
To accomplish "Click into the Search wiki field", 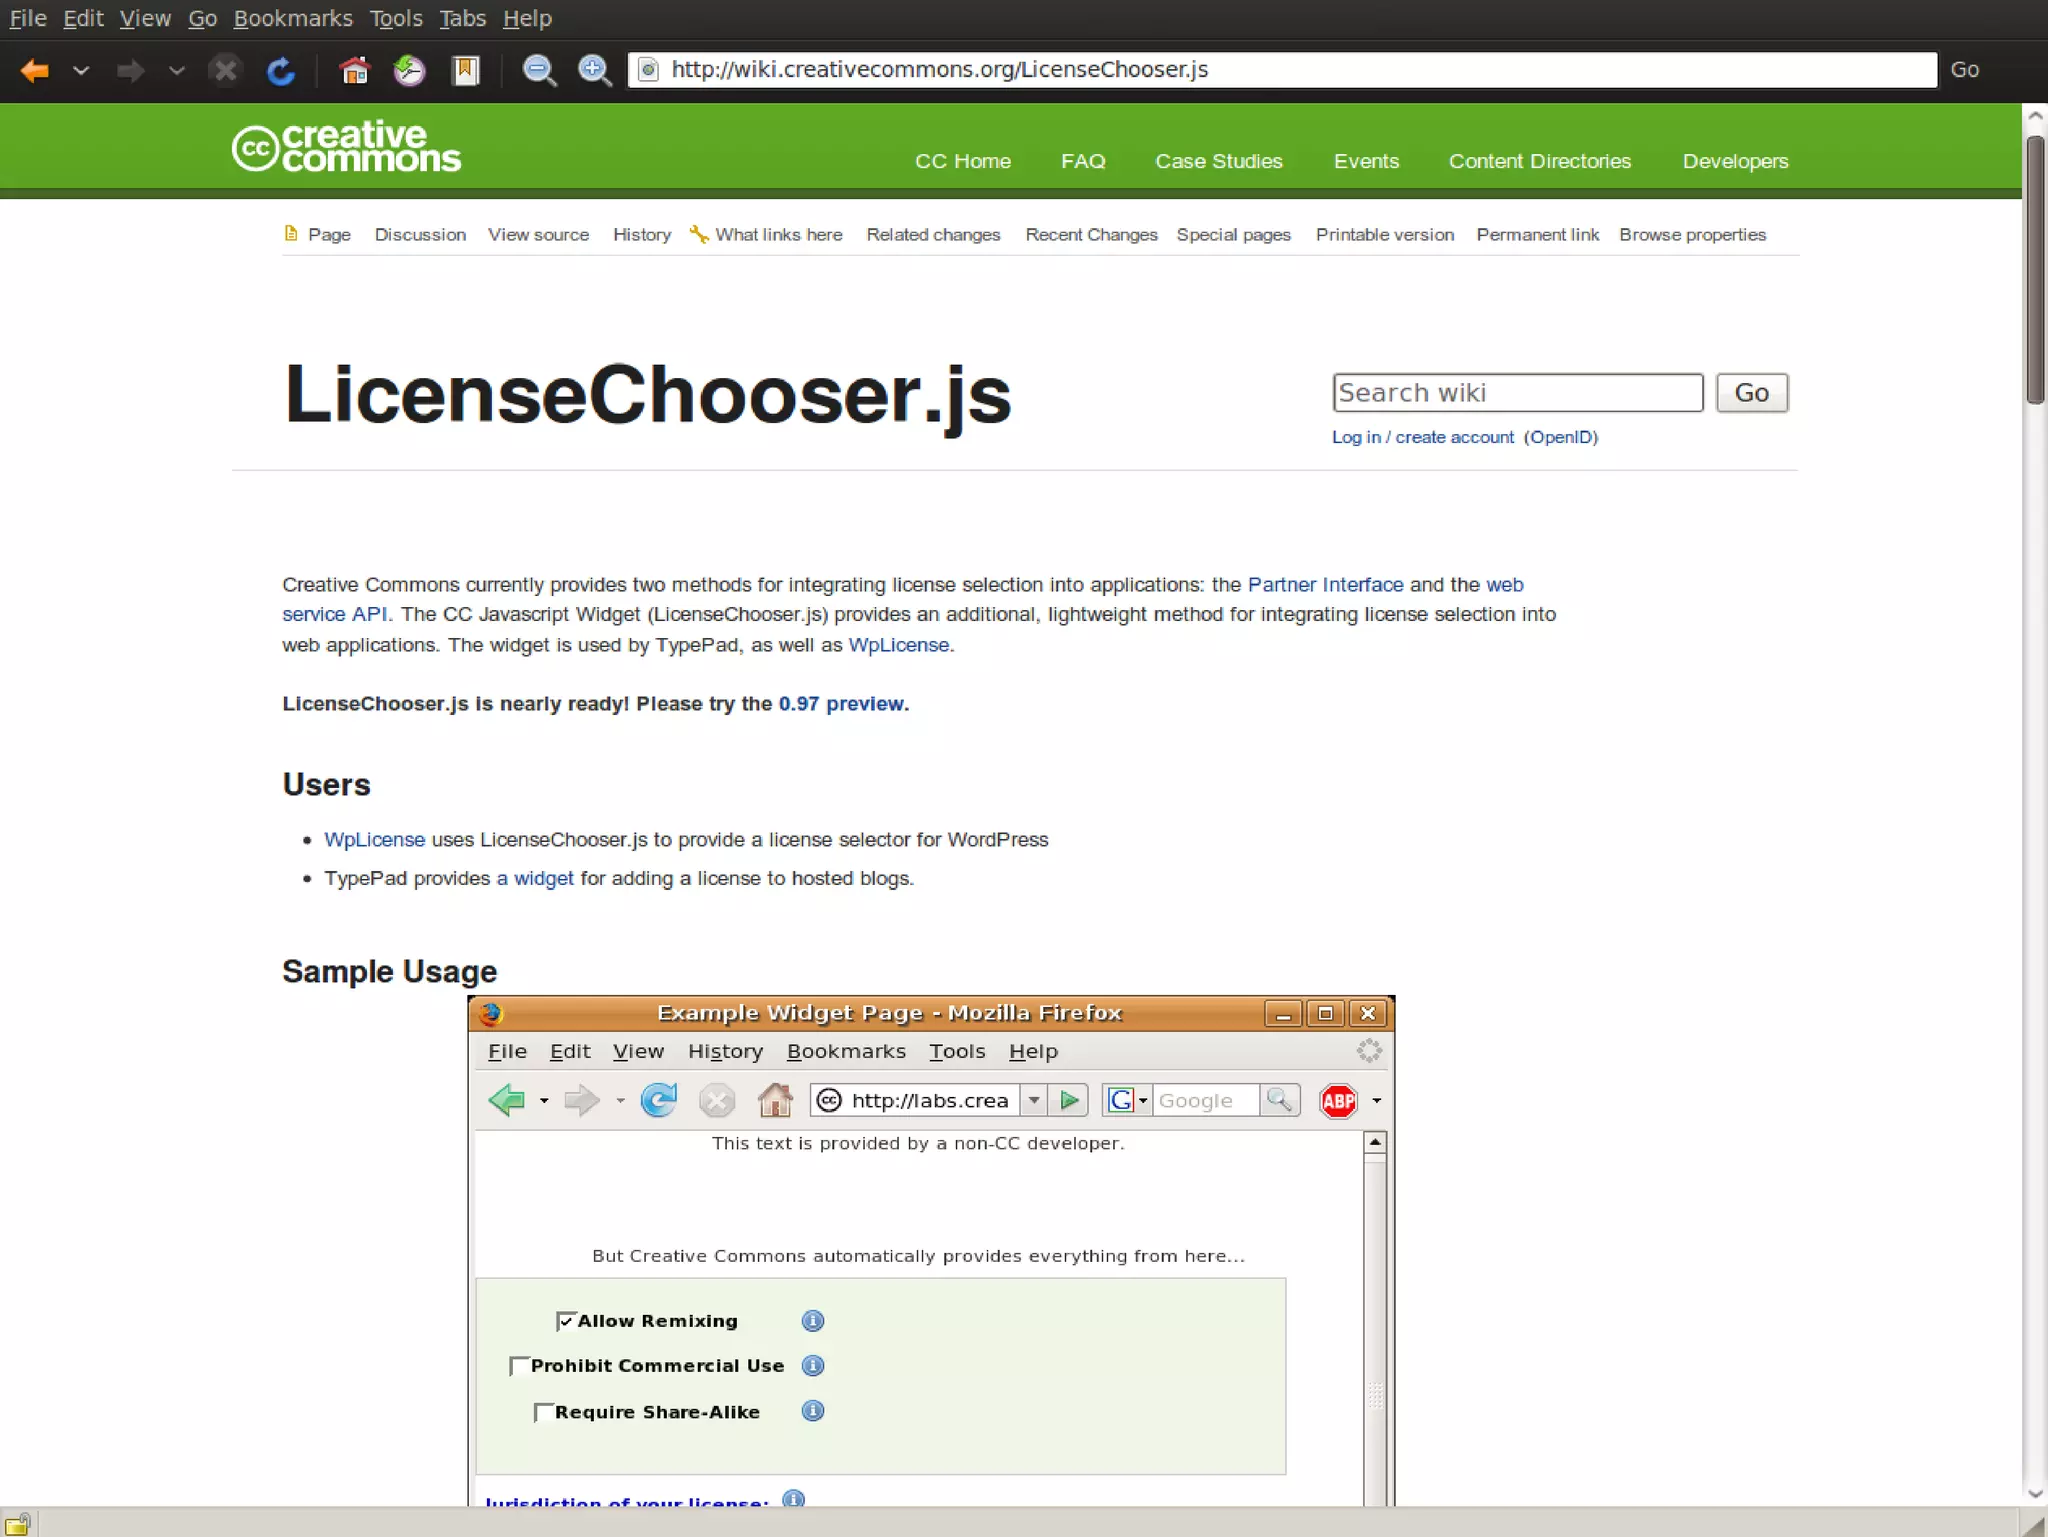I will [1517, 393].
